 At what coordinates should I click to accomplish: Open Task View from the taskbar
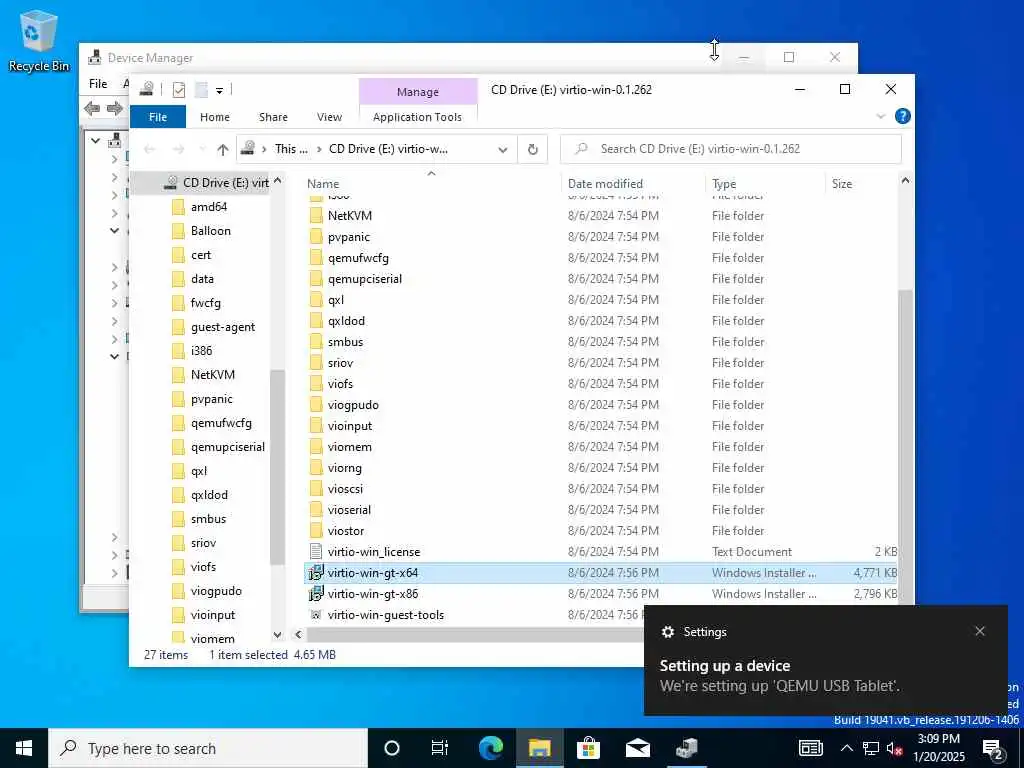click(x=440, y=748)
